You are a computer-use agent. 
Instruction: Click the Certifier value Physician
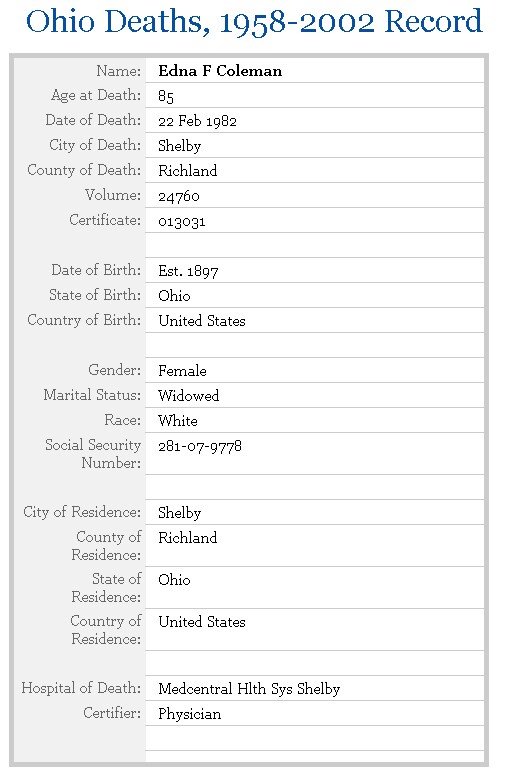click(x=190, y=714)
